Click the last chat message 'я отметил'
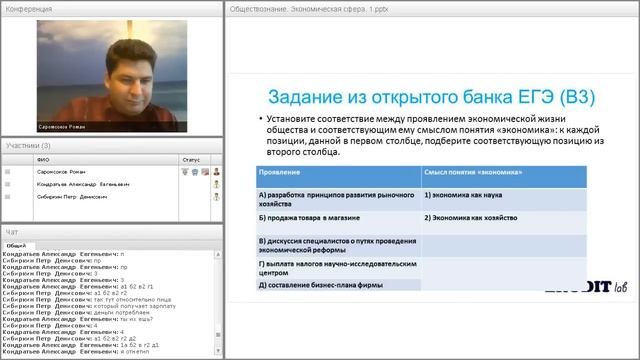 click(x=135, y=352)
